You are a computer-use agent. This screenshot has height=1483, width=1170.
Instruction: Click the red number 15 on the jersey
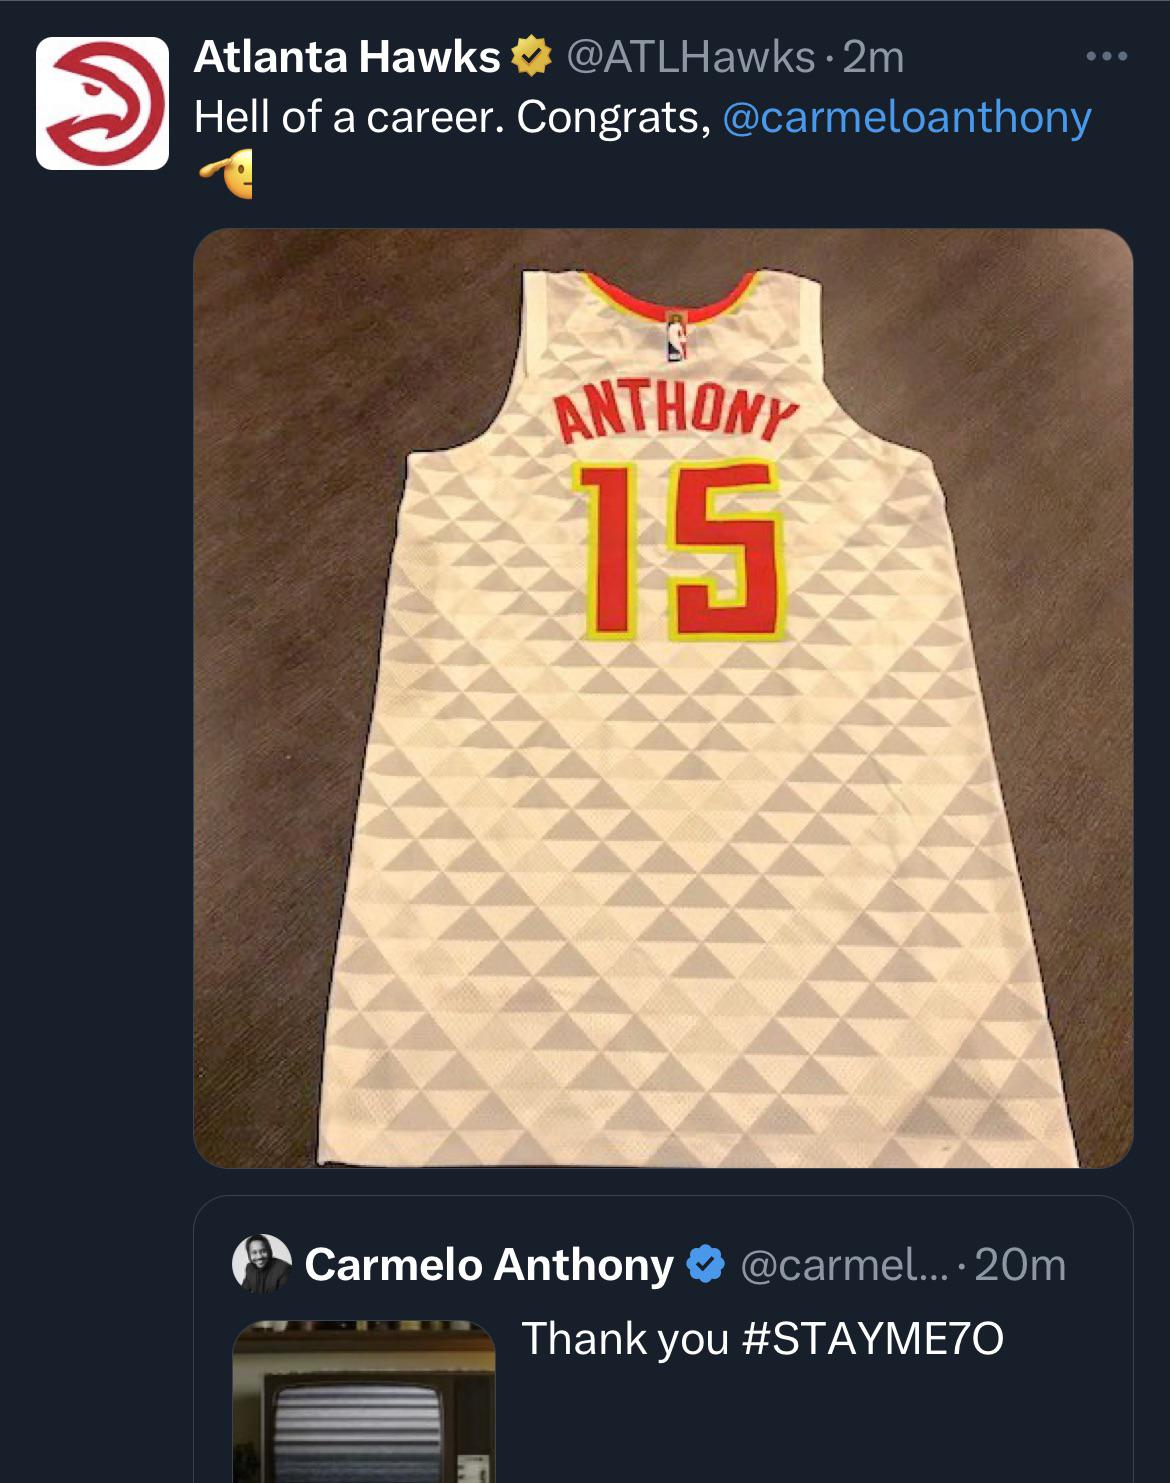tap(678, 549)
